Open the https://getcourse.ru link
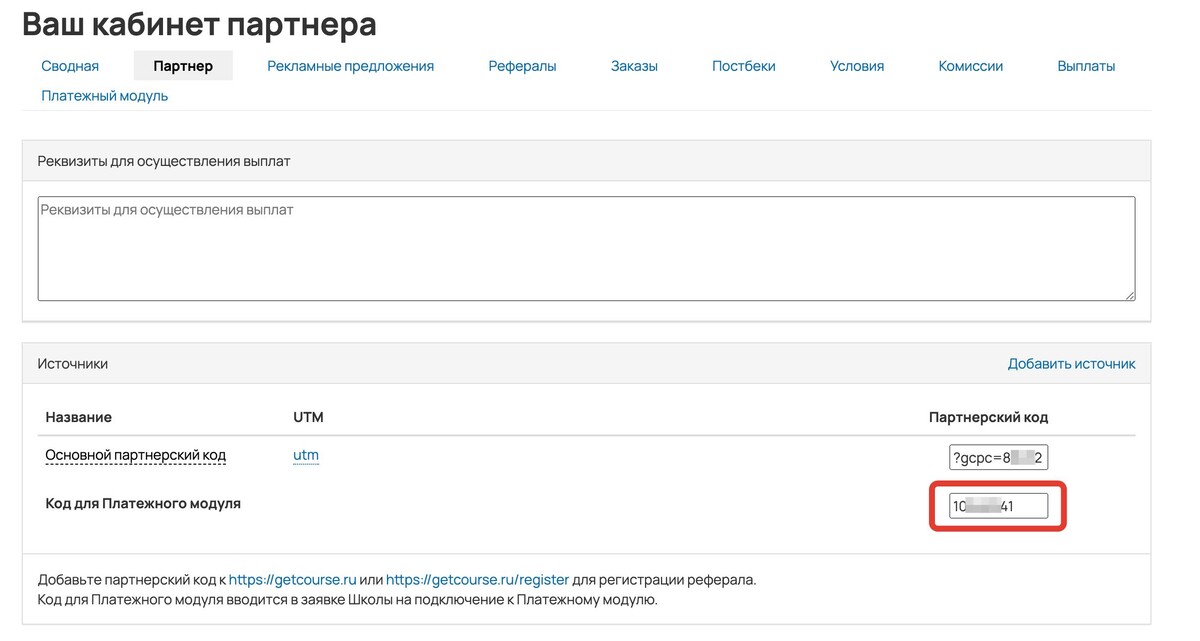 point(293,579)
